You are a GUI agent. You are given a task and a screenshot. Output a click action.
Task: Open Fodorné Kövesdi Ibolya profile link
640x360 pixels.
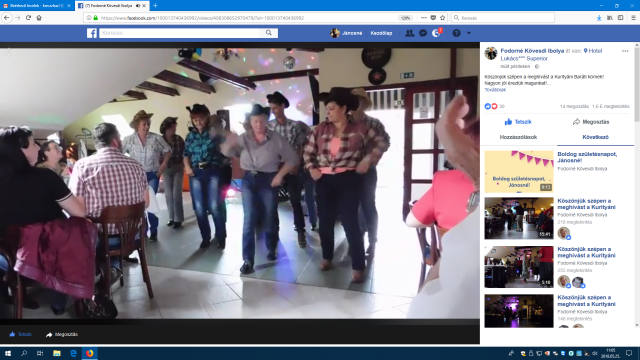[532, 51]
